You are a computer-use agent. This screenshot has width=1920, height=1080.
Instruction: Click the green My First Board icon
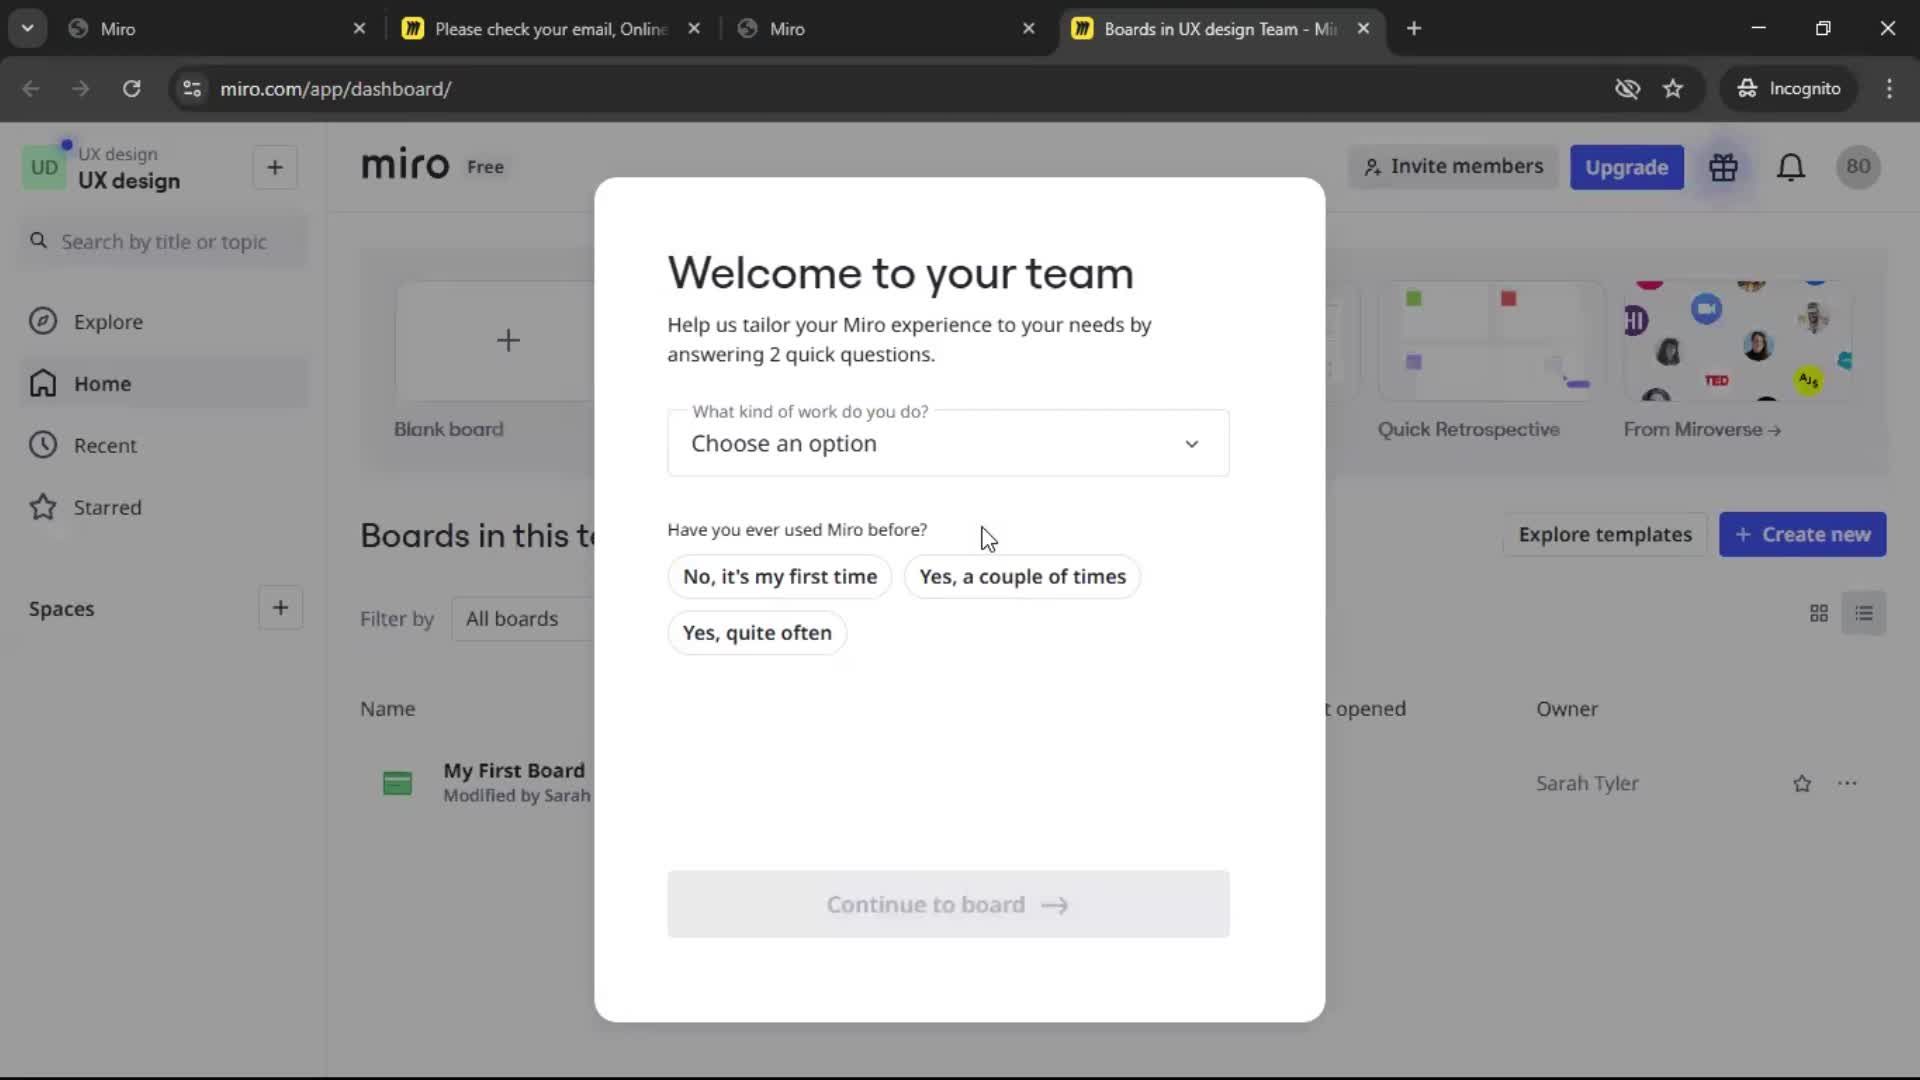coord(397,783)
